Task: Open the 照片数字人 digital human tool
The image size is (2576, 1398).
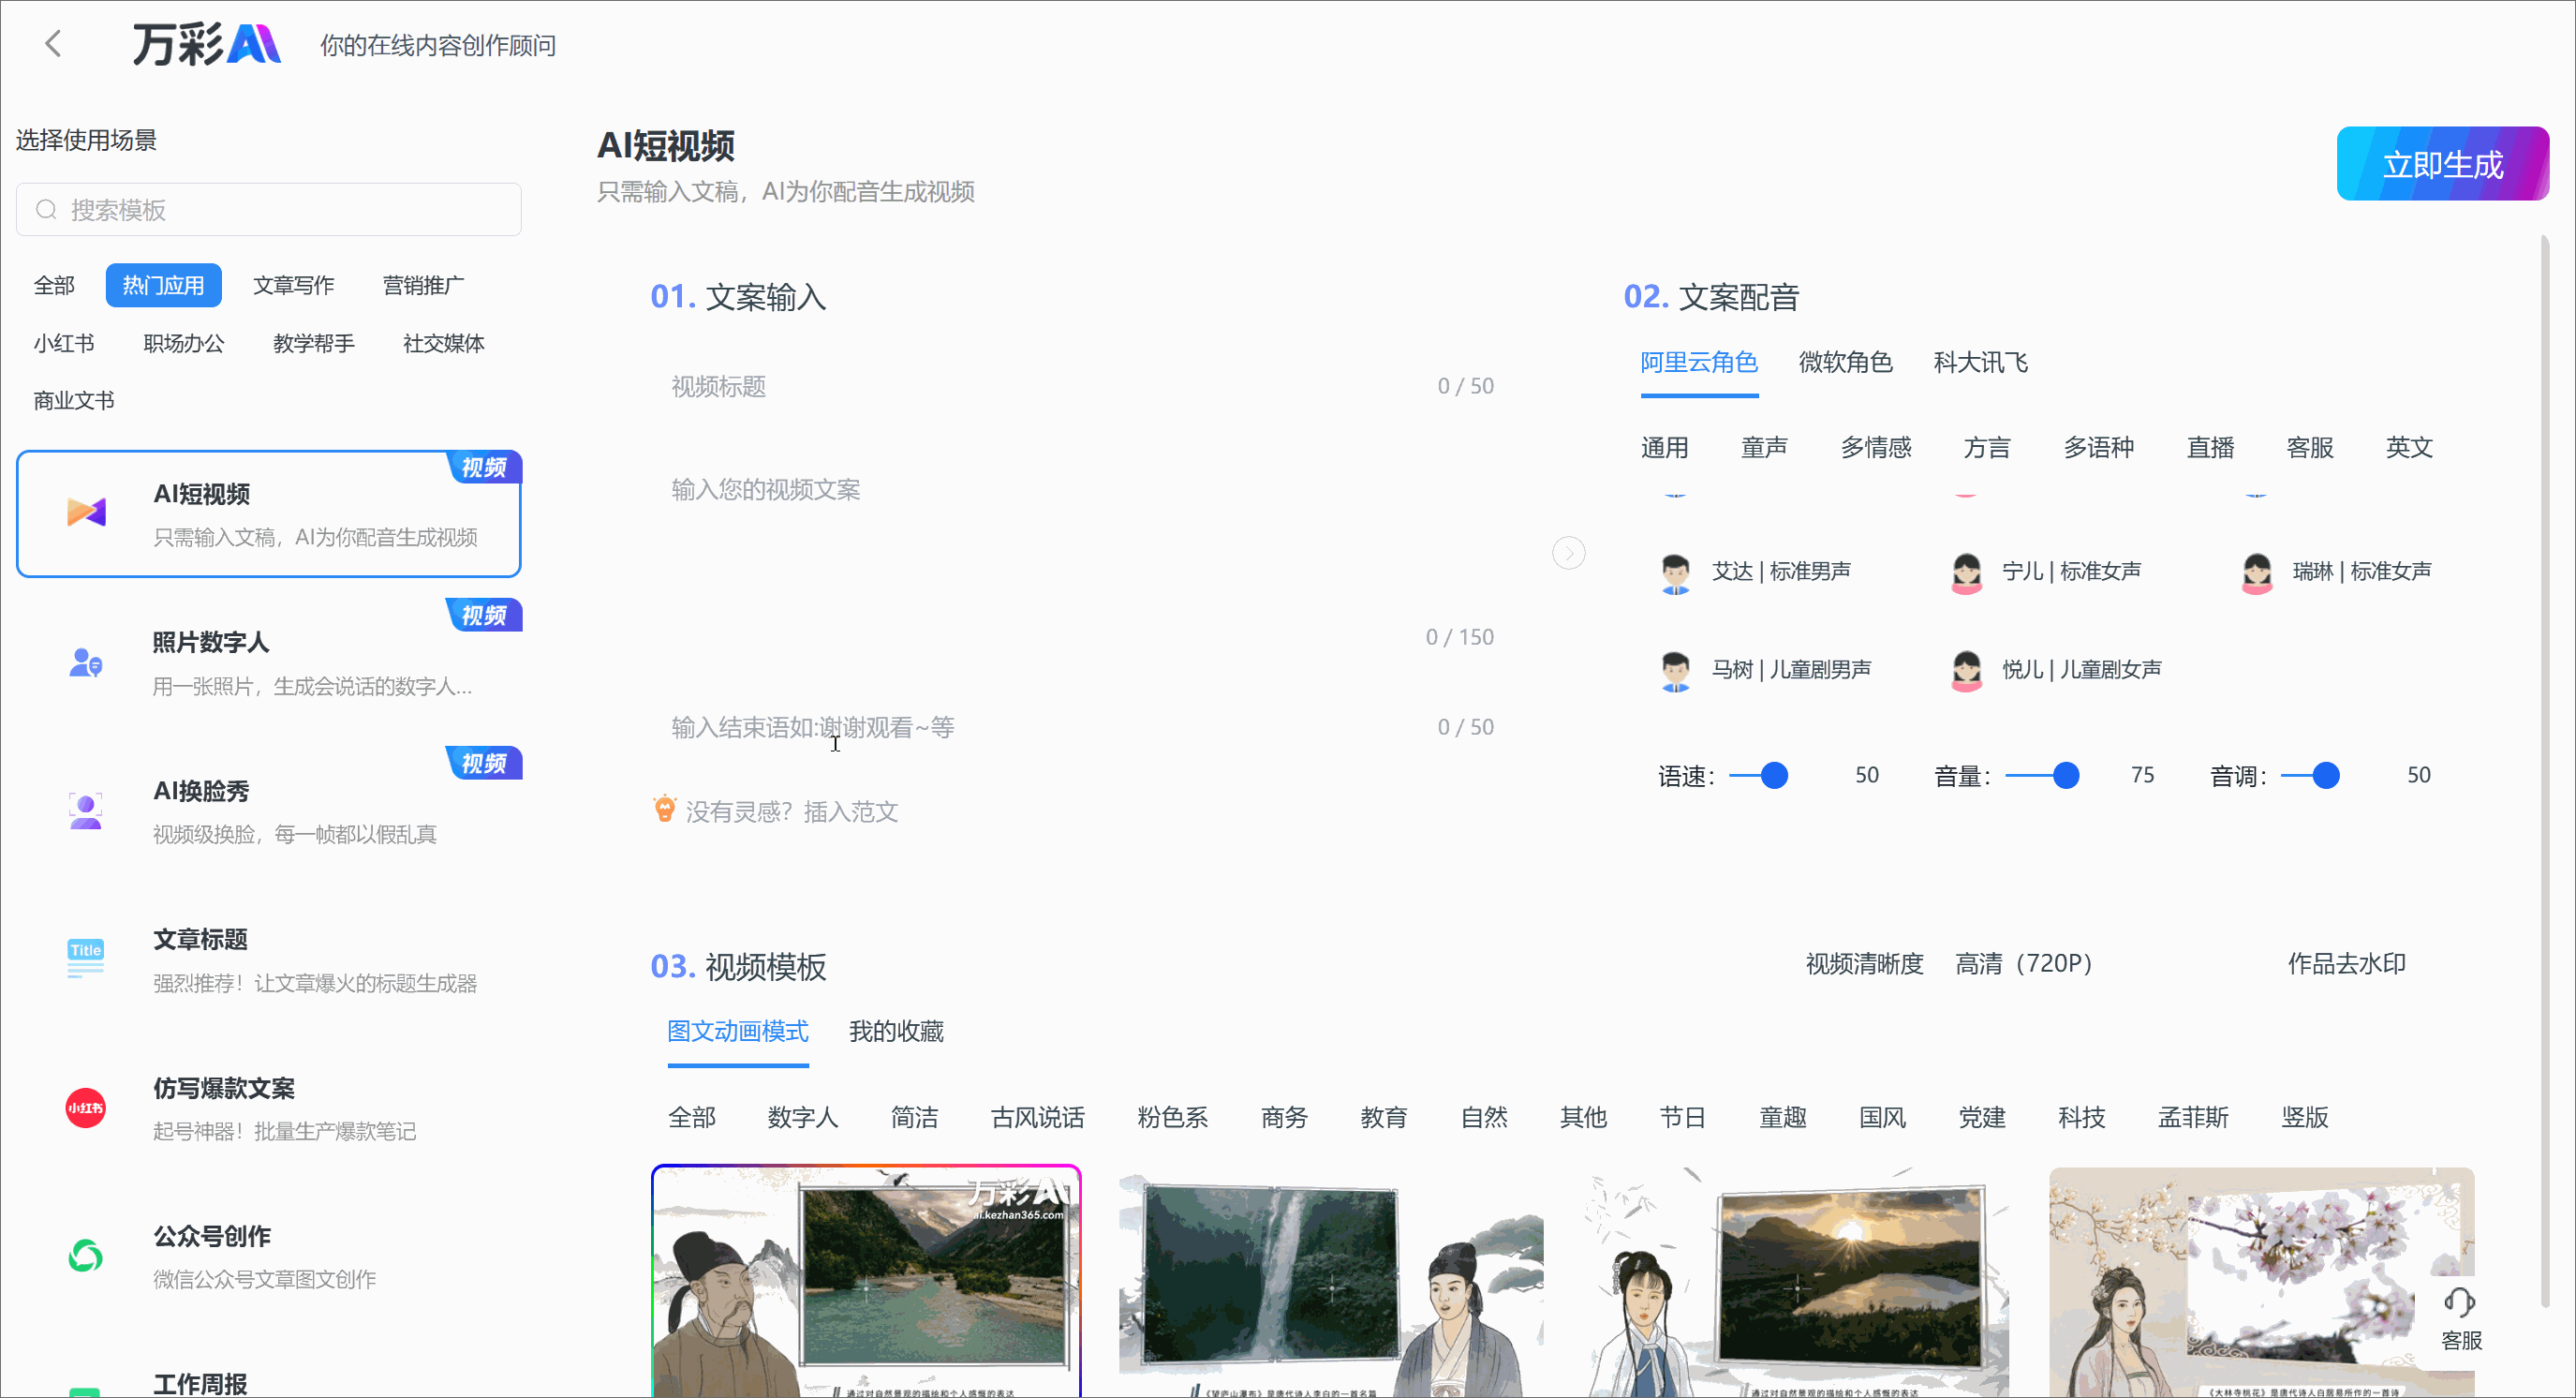Action: pos(86,662)
